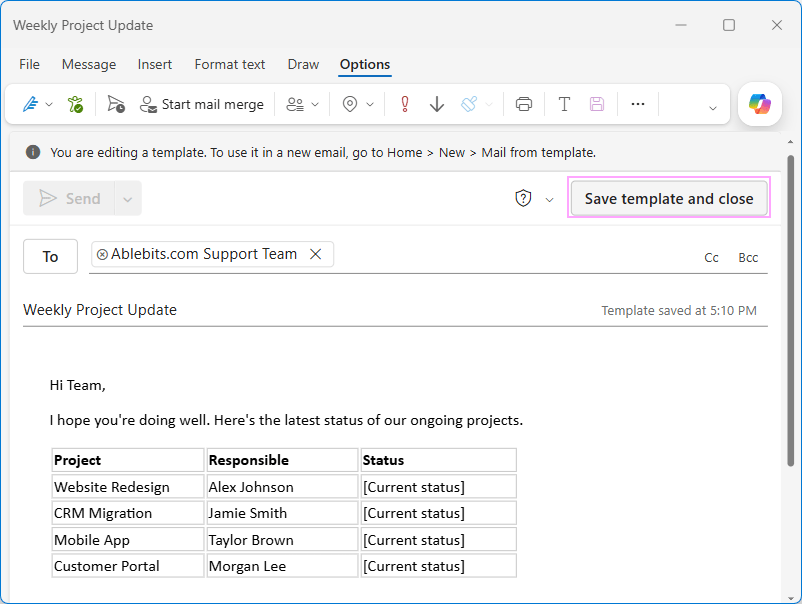Click the Project header cell

coord(128,460)
